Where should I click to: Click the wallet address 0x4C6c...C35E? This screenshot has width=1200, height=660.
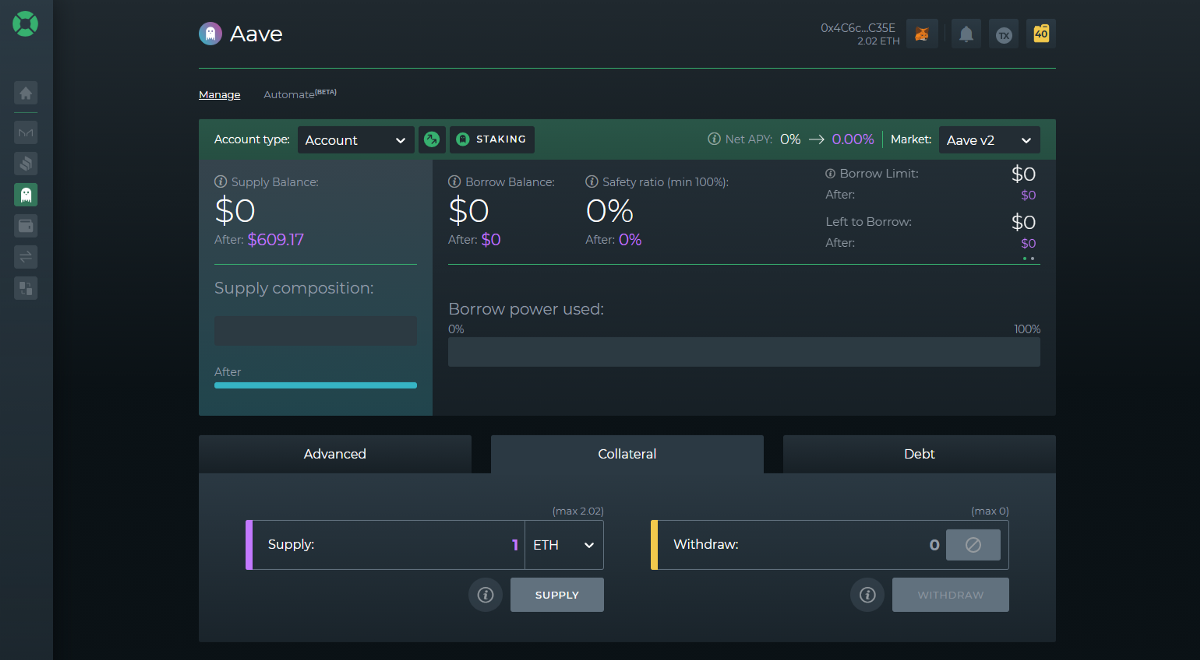(859, 28)
